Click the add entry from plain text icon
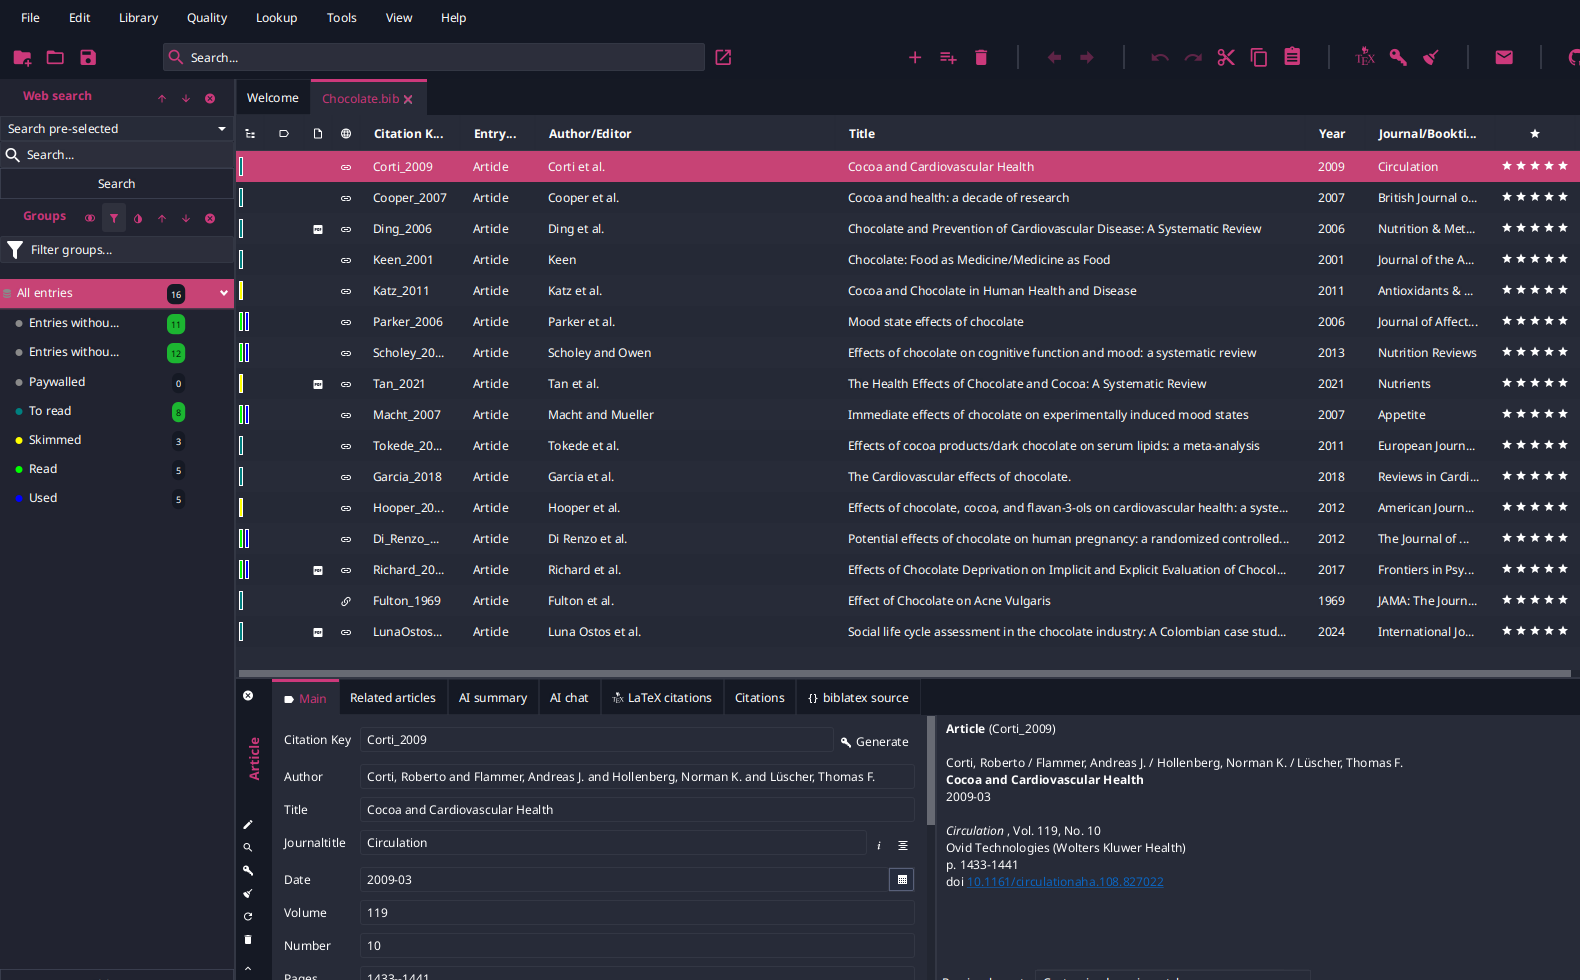Screen dimensions: 1580x980 [x=948, y=58]
